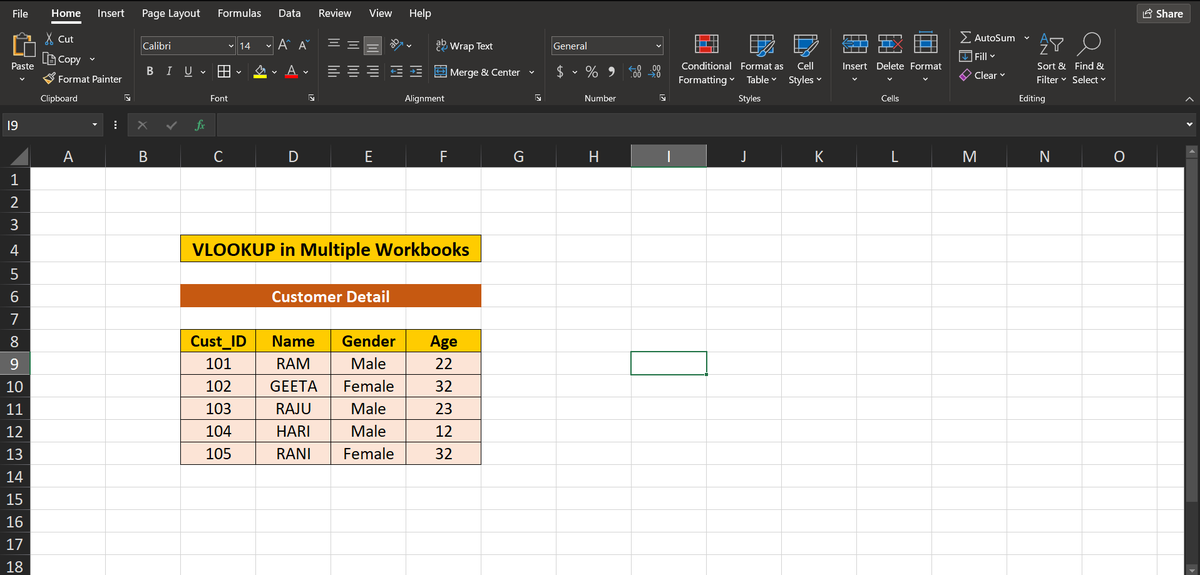Open Sort & Filter menu
The width and height of the screenshot is (1200, 575).
(x=1050, y=58)
